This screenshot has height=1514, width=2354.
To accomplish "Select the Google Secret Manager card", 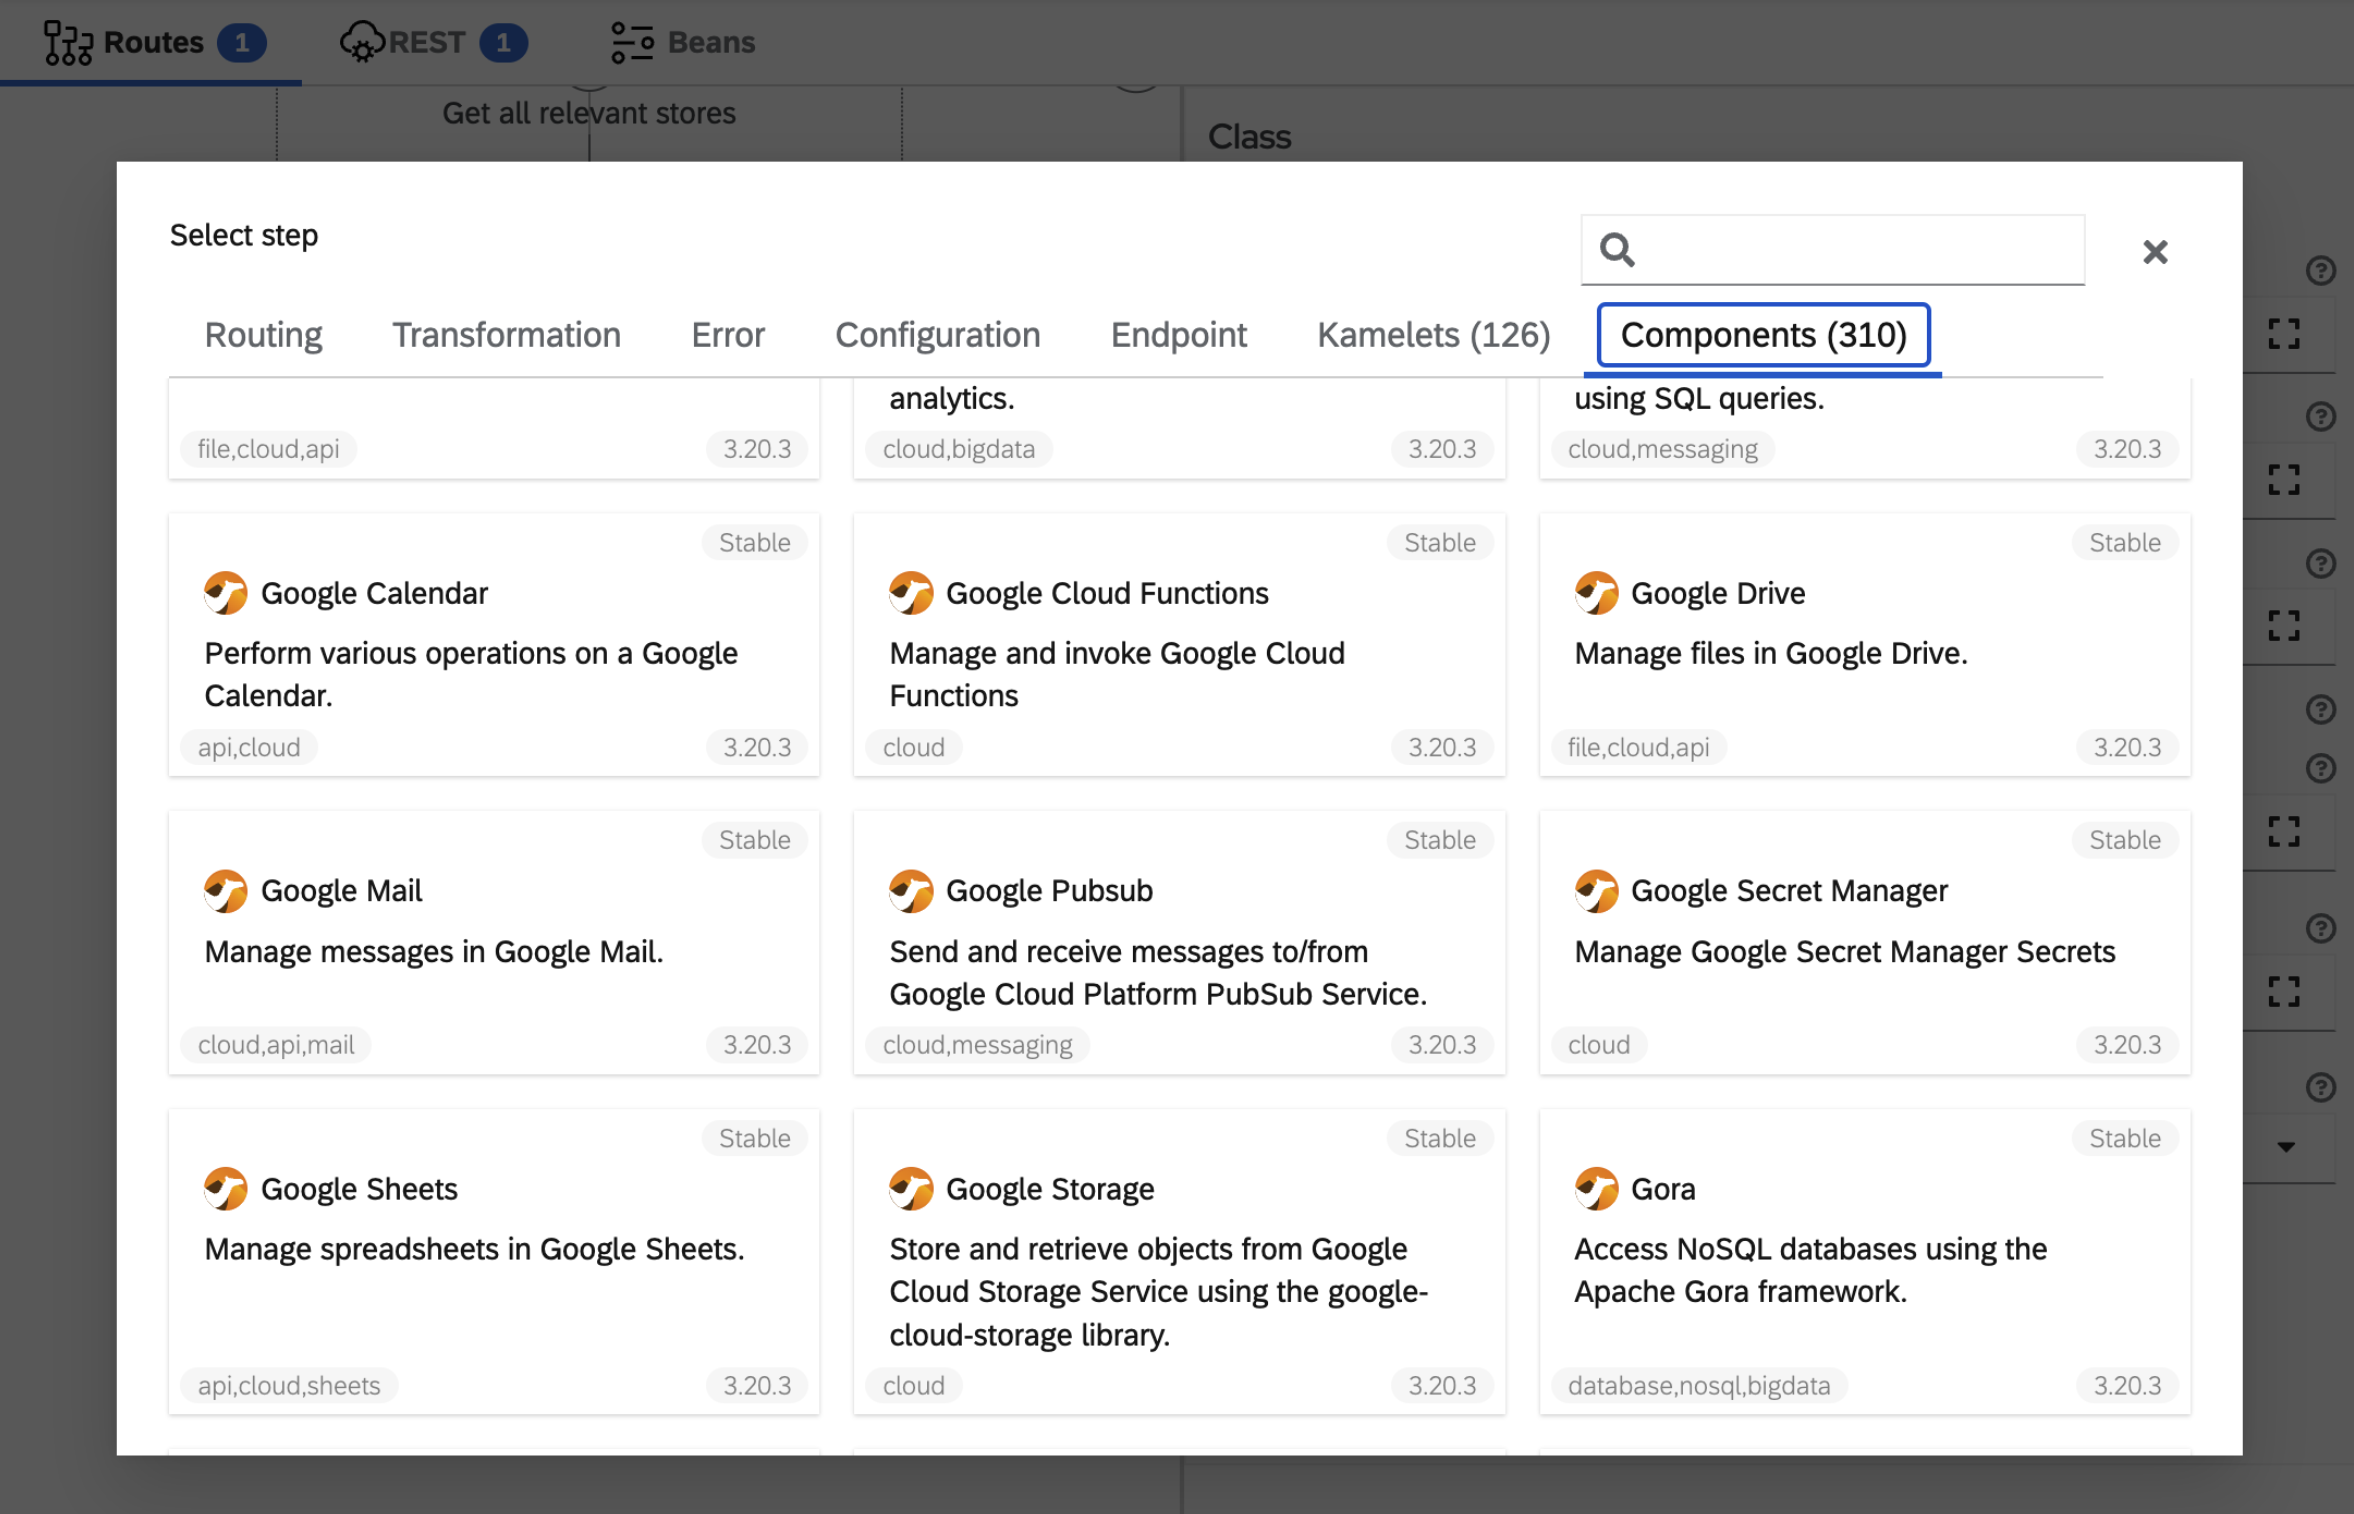I will (x=1865, y=942).
